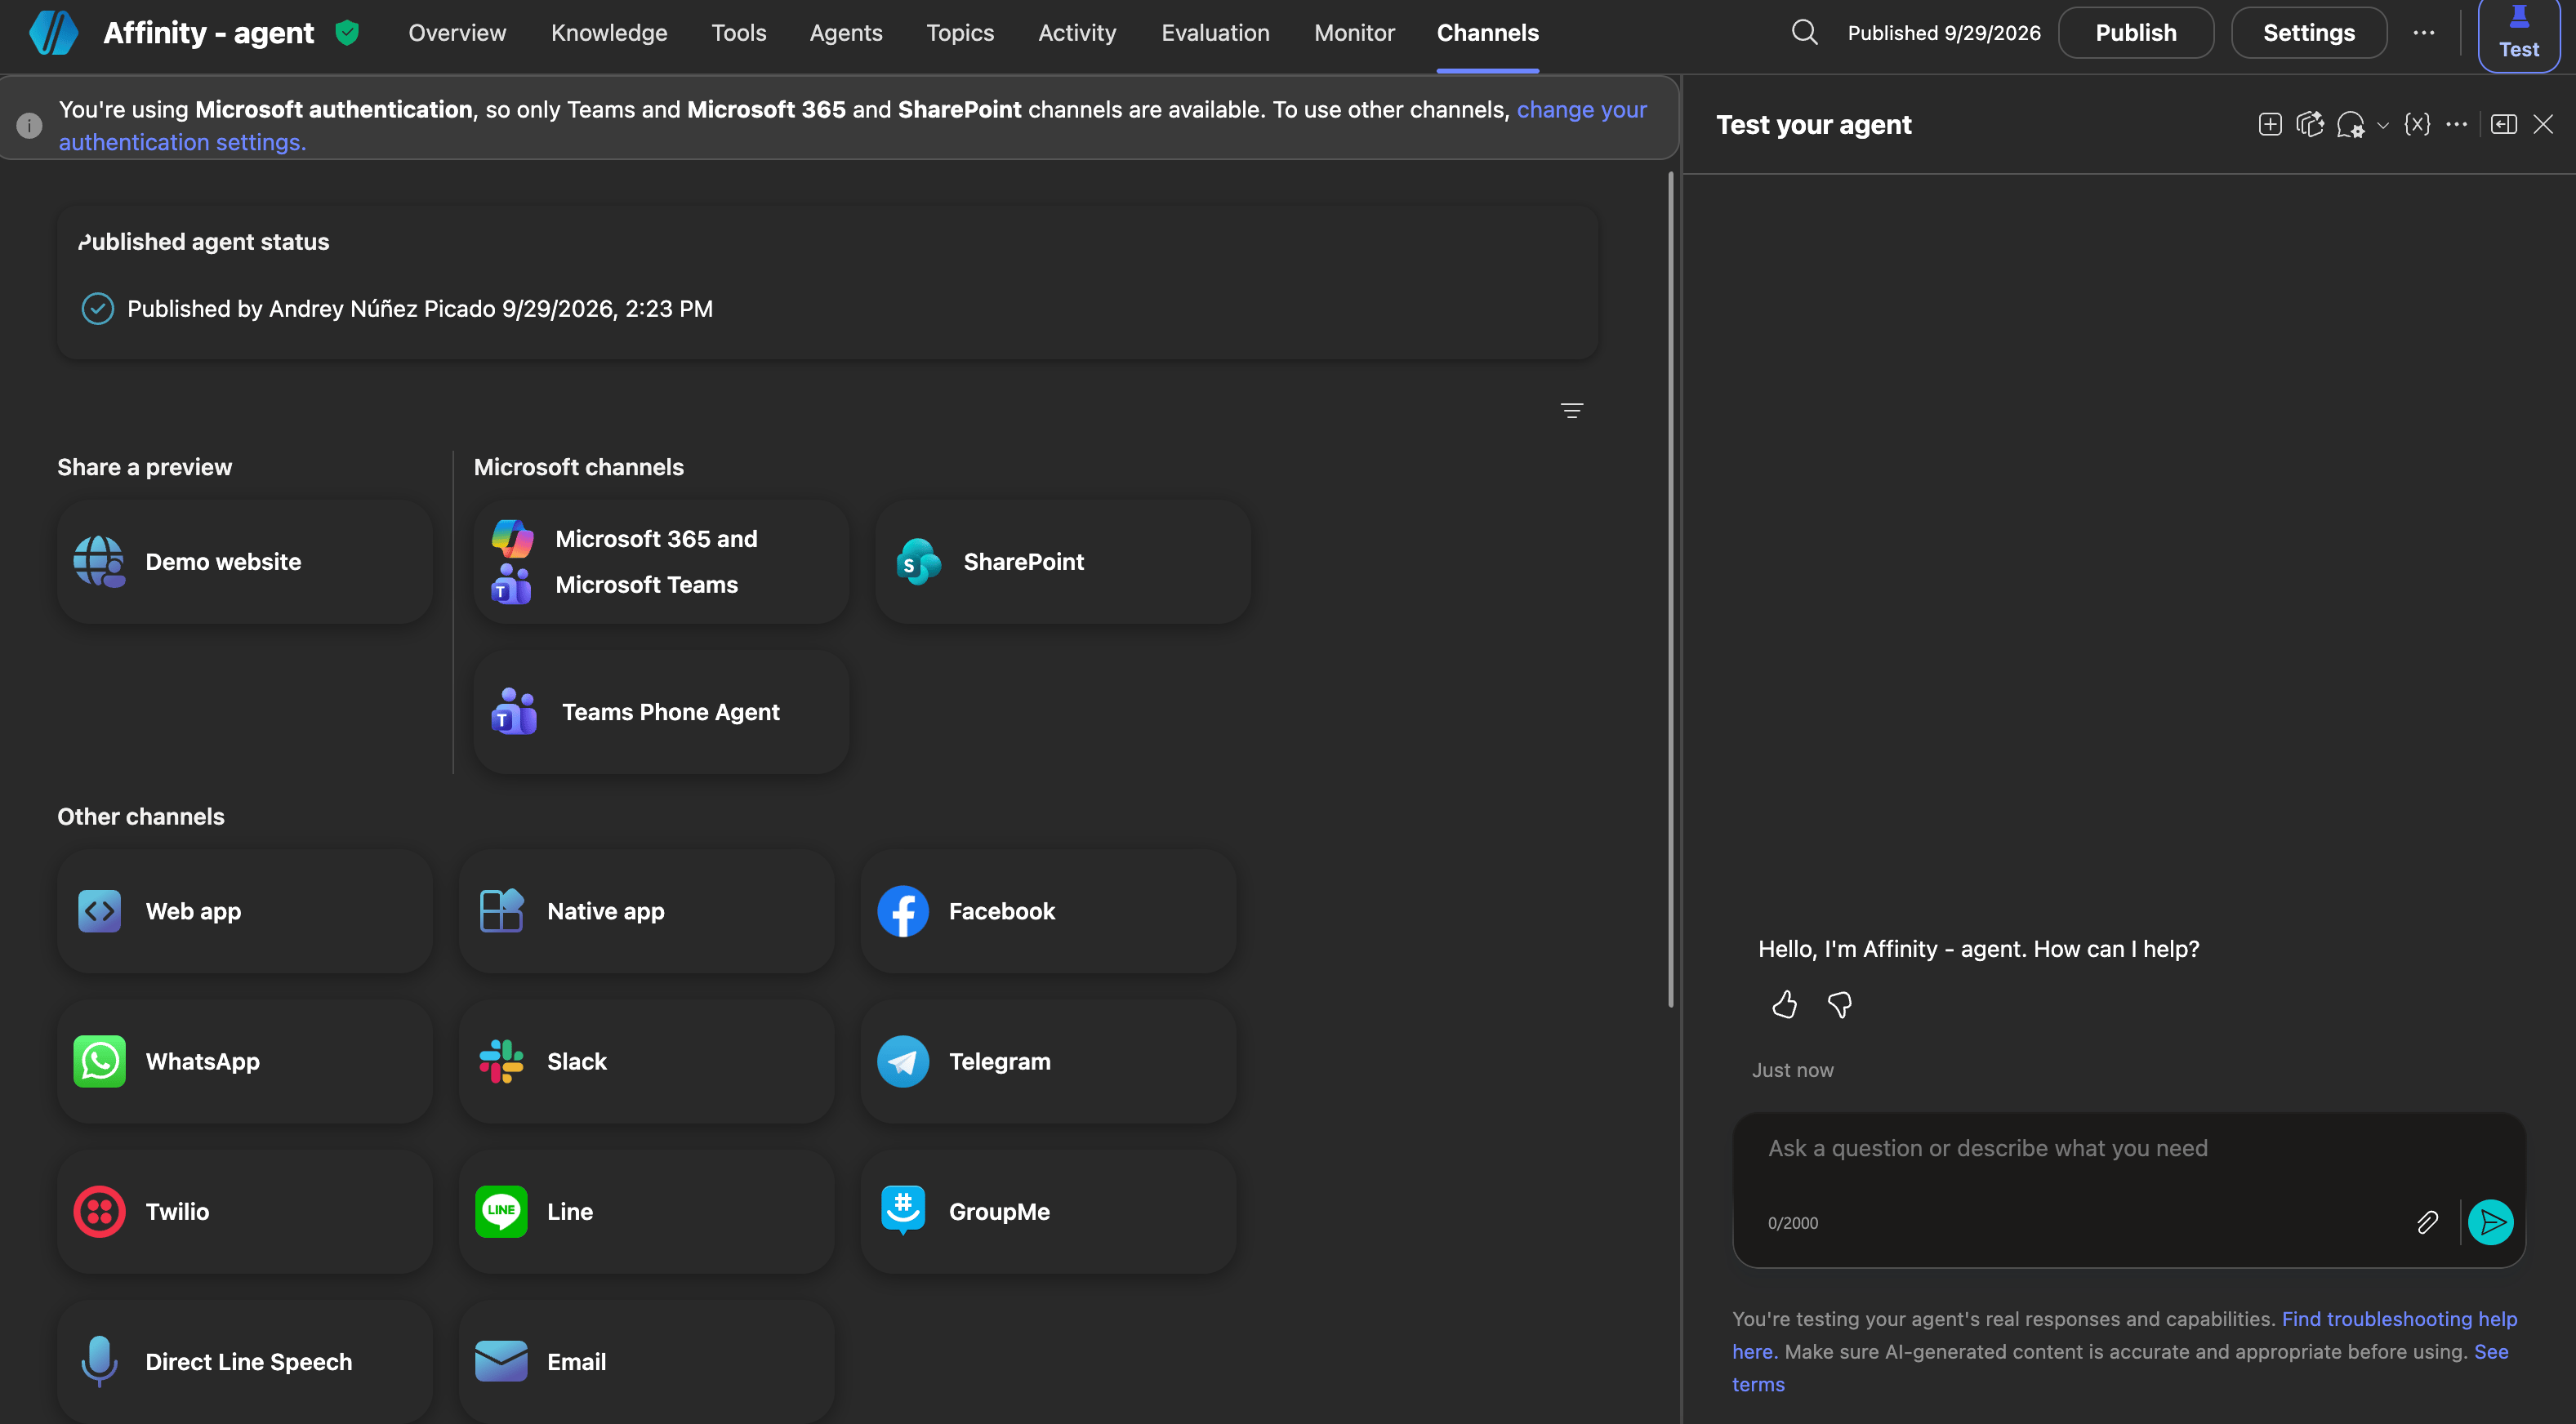Open the test panel's more options ellipsis
Viewport: 2576px width, 1424px height.
pos(2456,124)
